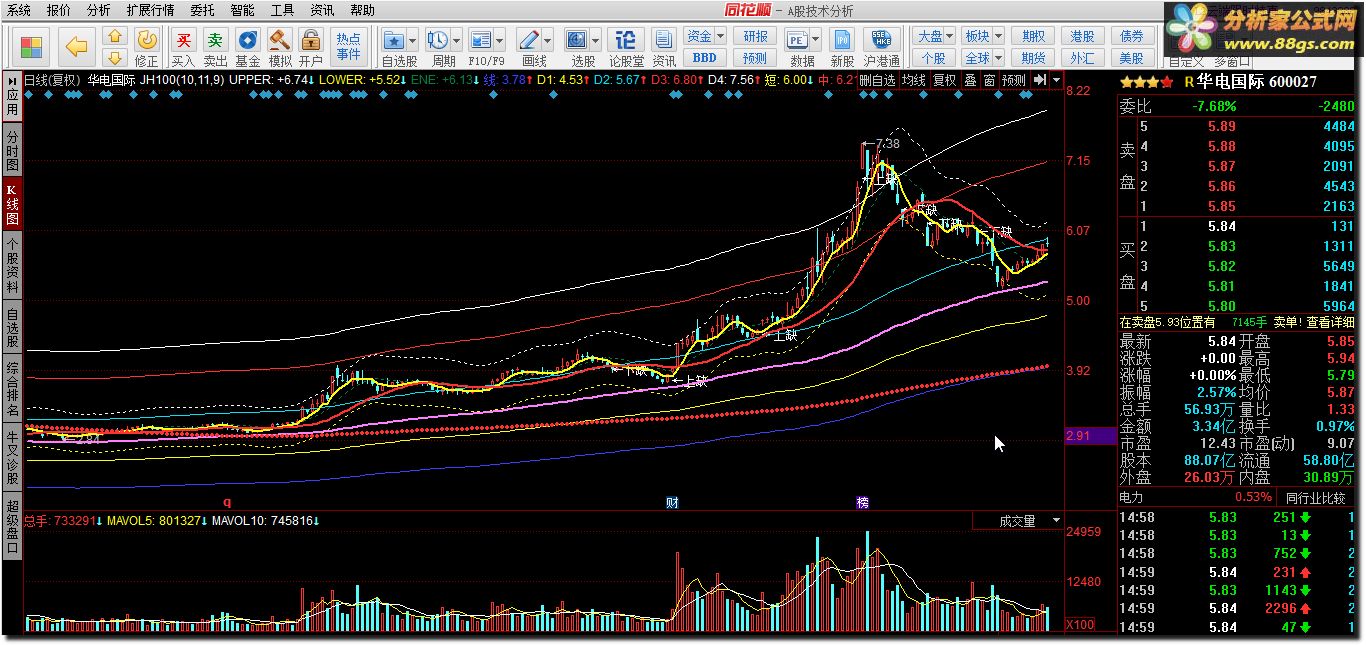This screenshot has height=645, width=1366.
Task: Expand the F10/F9 dropdown arrow
Action: click(x=500, y=40)
